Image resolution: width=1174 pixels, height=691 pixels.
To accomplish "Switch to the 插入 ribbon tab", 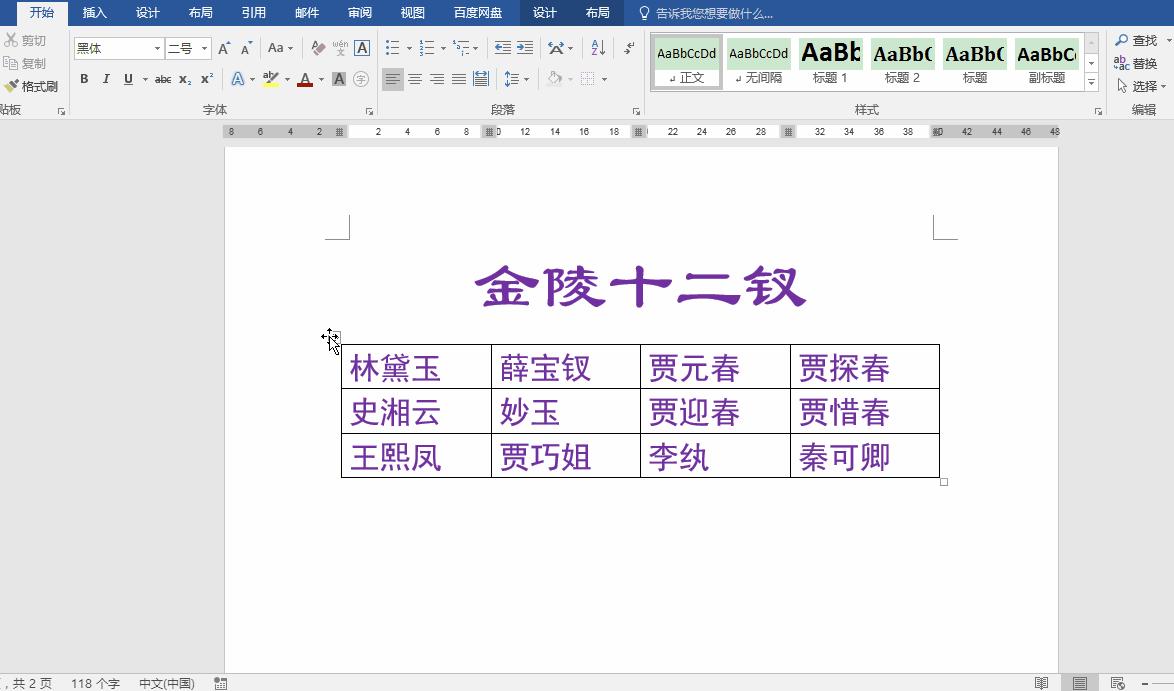I will 94,13.
